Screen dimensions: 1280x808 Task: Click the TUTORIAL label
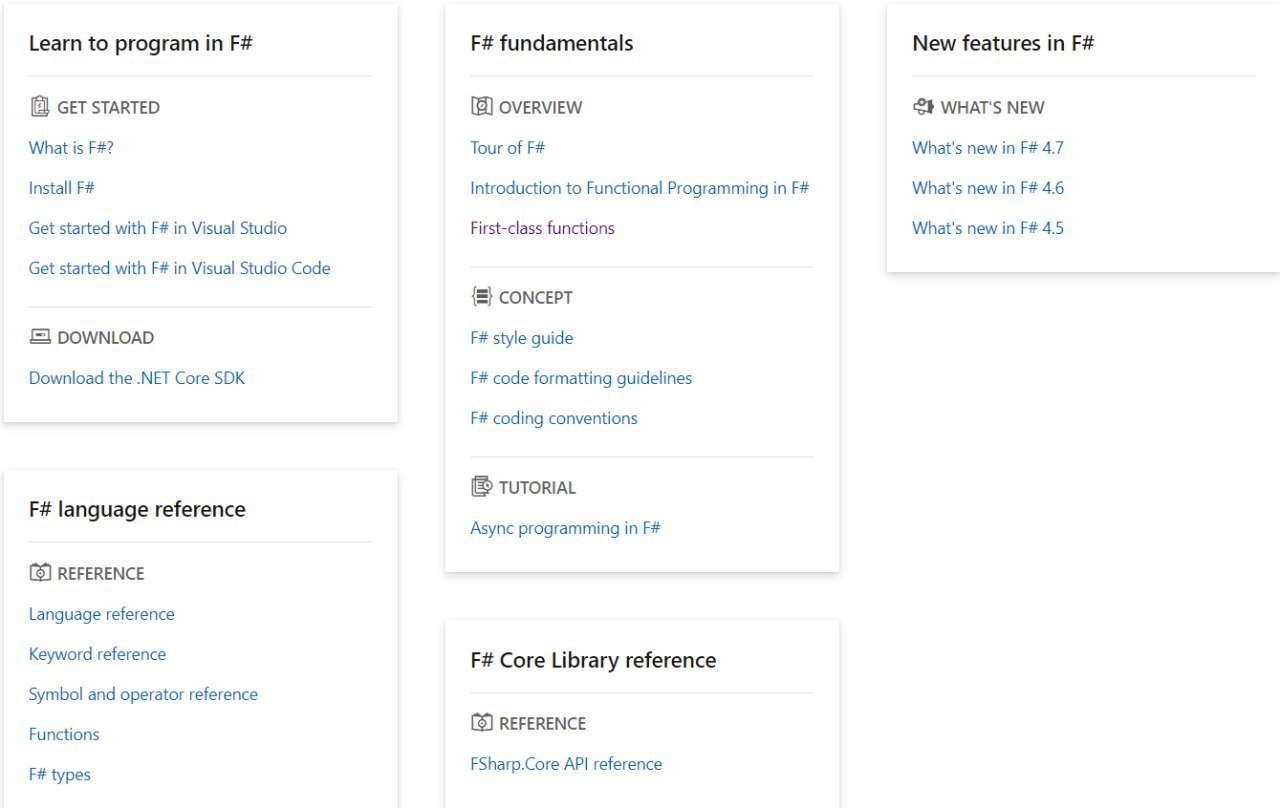tap(538, 488)
